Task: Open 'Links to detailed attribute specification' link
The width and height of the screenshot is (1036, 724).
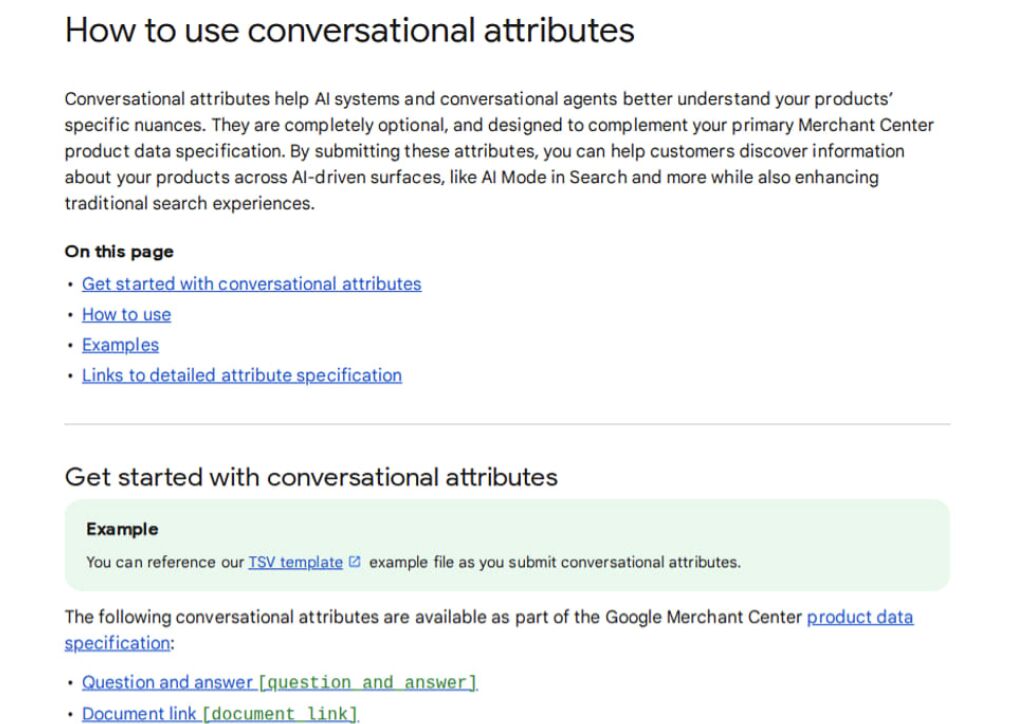Action: click(x=242, y=375)
